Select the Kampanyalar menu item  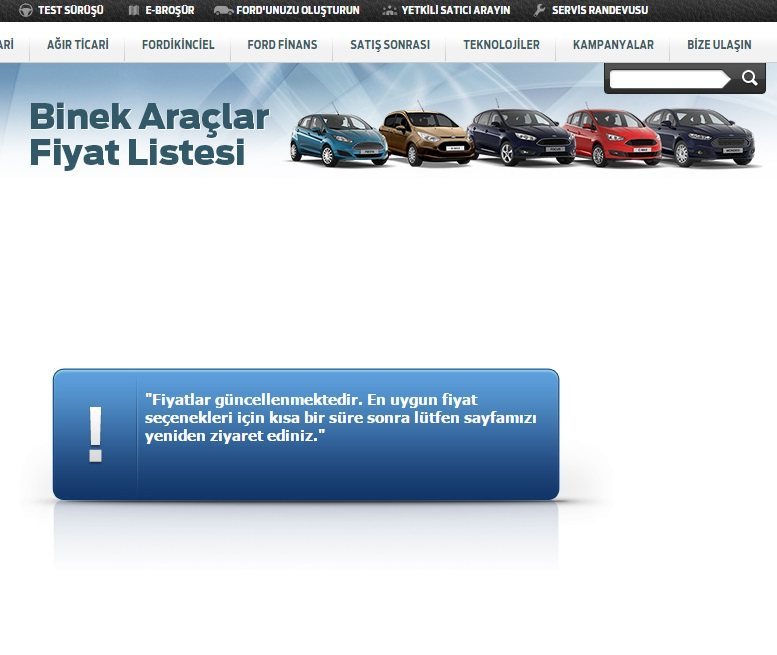coord(613,45)
